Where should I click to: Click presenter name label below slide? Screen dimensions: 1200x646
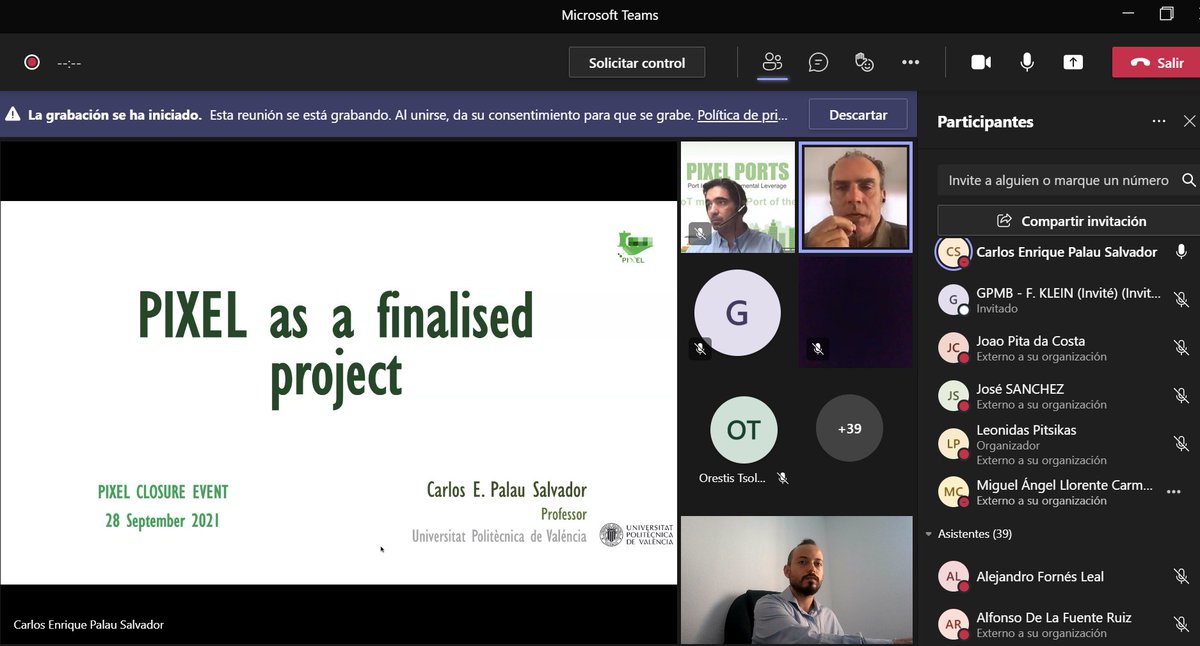88,624
